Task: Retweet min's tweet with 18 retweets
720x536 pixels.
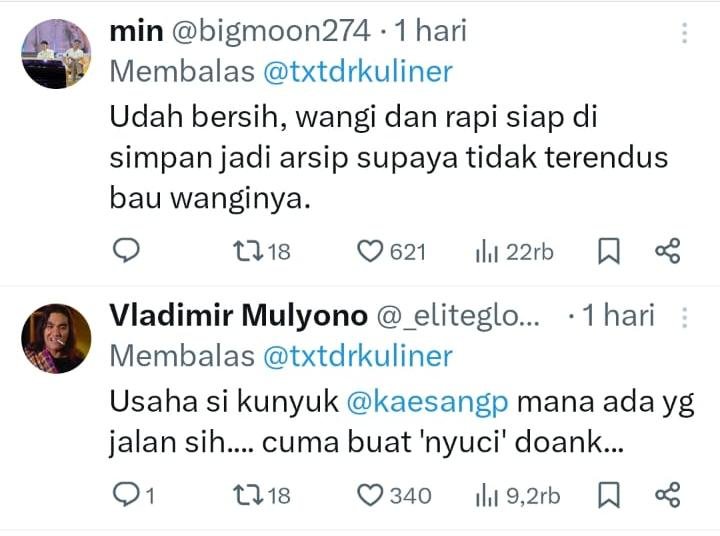Action: point(246,251)
